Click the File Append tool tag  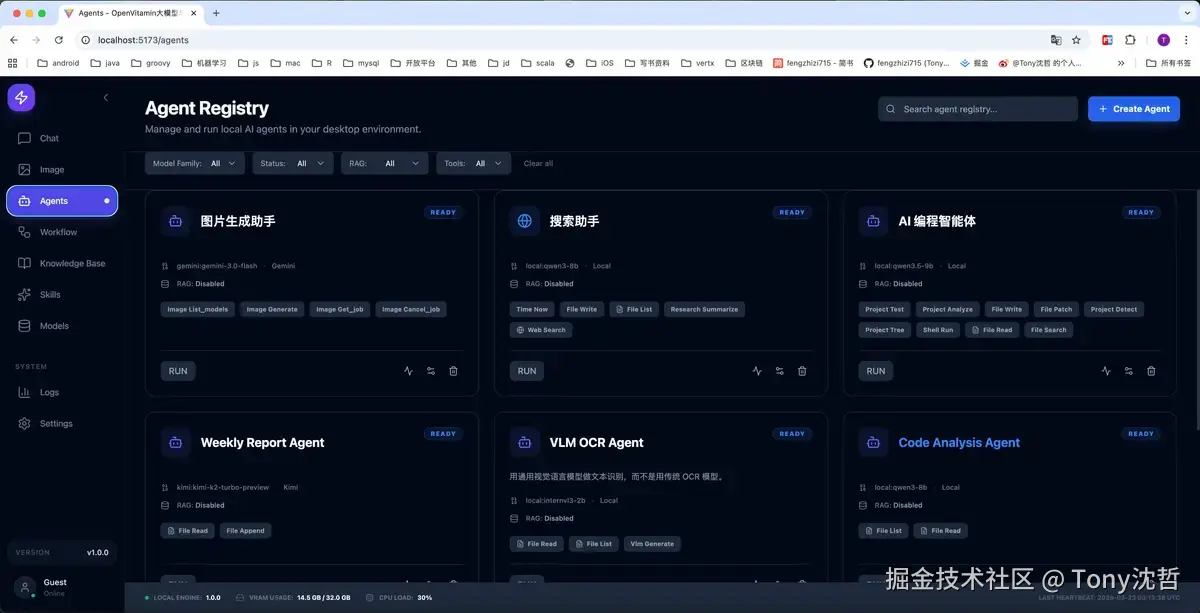pos(246,531)
